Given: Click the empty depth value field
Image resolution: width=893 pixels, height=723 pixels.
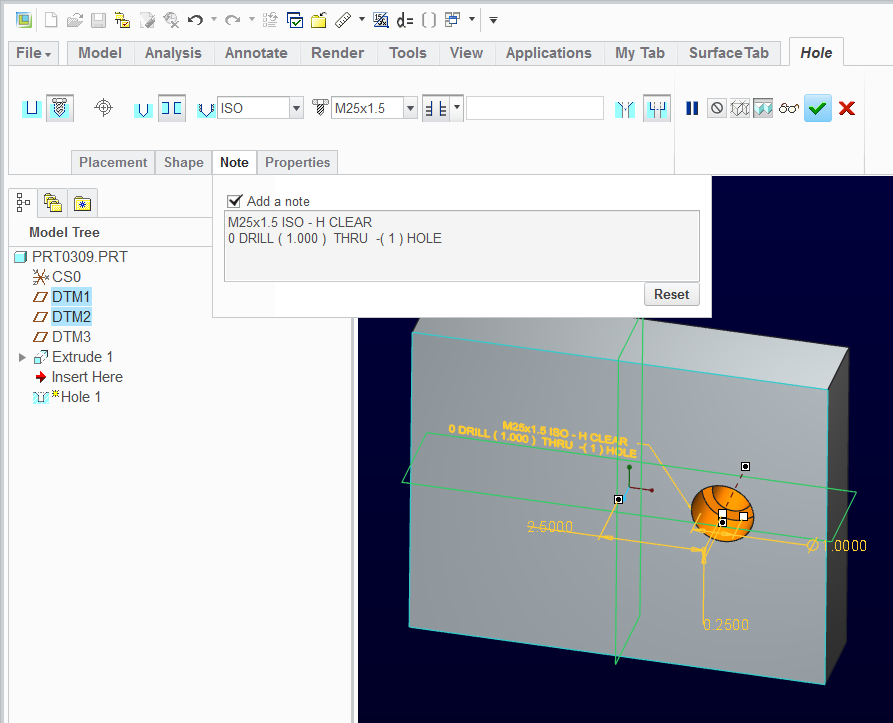Looking at the screenshot, I should tap(535, 108).
